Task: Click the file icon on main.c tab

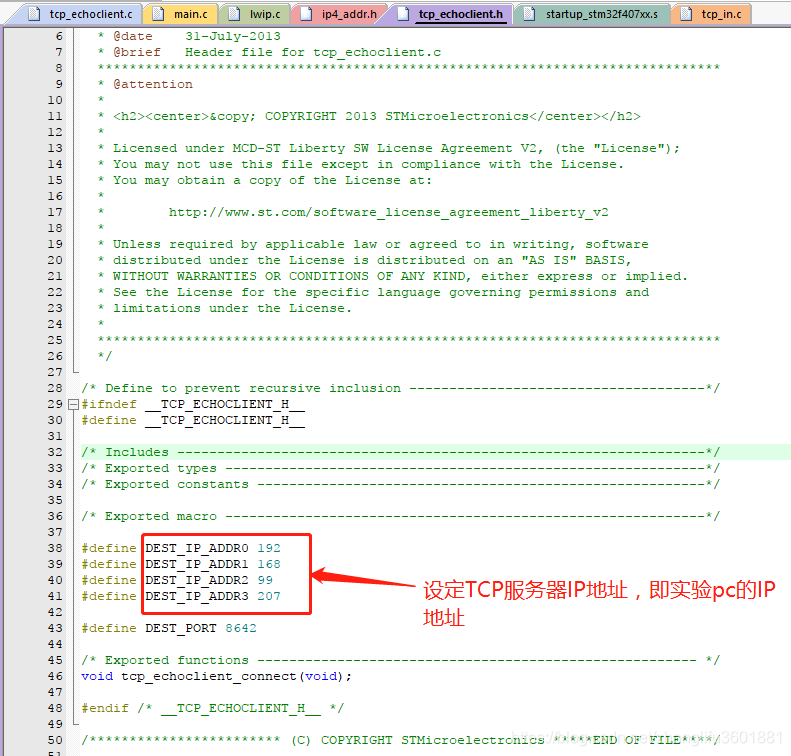Action: (x=158, y=14)
